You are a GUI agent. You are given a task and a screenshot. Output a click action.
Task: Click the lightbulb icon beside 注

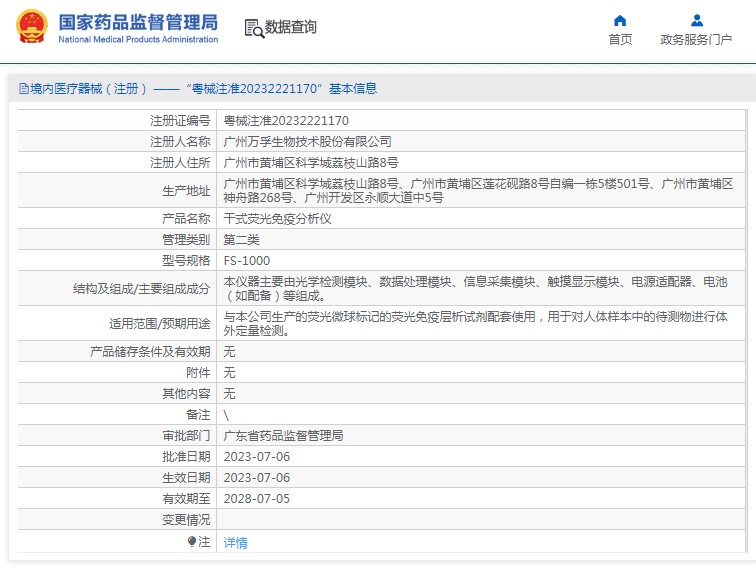click(x=192, y=542)
